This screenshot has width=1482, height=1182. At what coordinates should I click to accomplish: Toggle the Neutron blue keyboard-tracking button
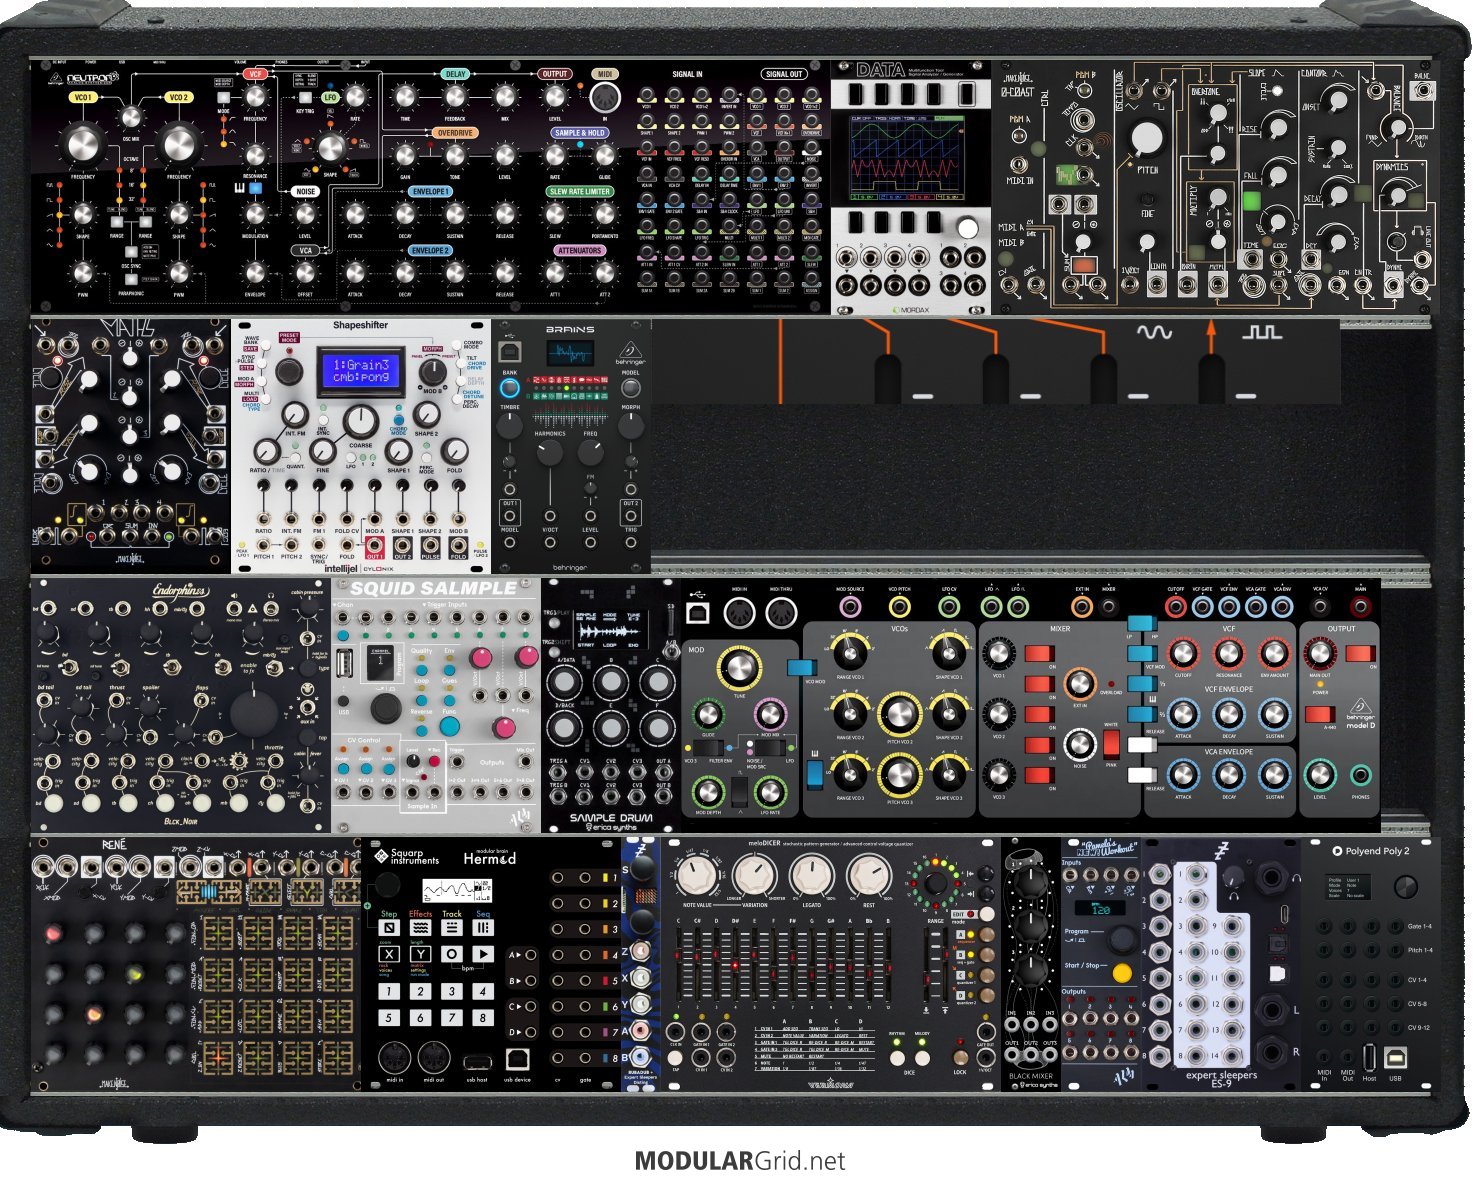[x=255, y=187]
